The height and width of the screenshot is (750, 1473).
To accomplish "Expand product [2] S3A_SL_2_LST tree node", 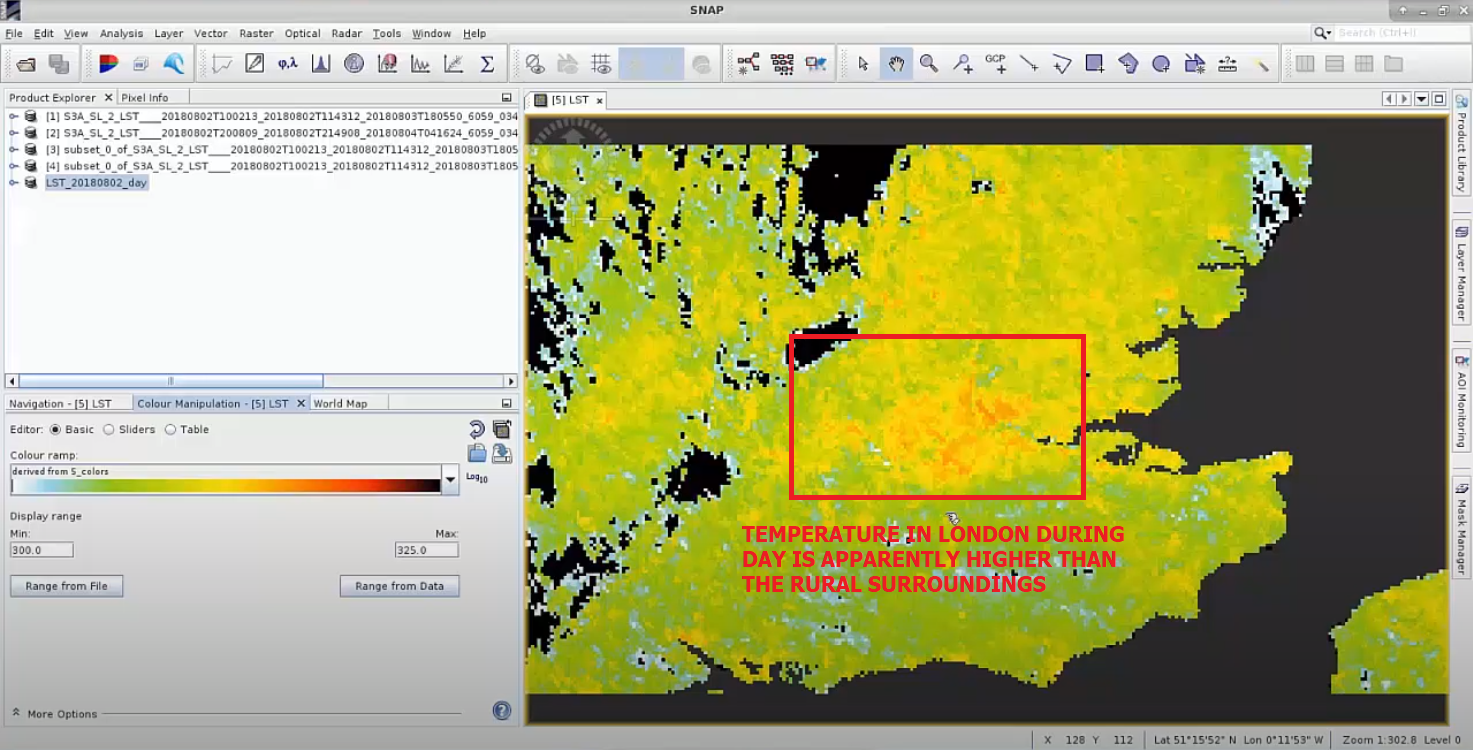I will (x=14, y=133).
